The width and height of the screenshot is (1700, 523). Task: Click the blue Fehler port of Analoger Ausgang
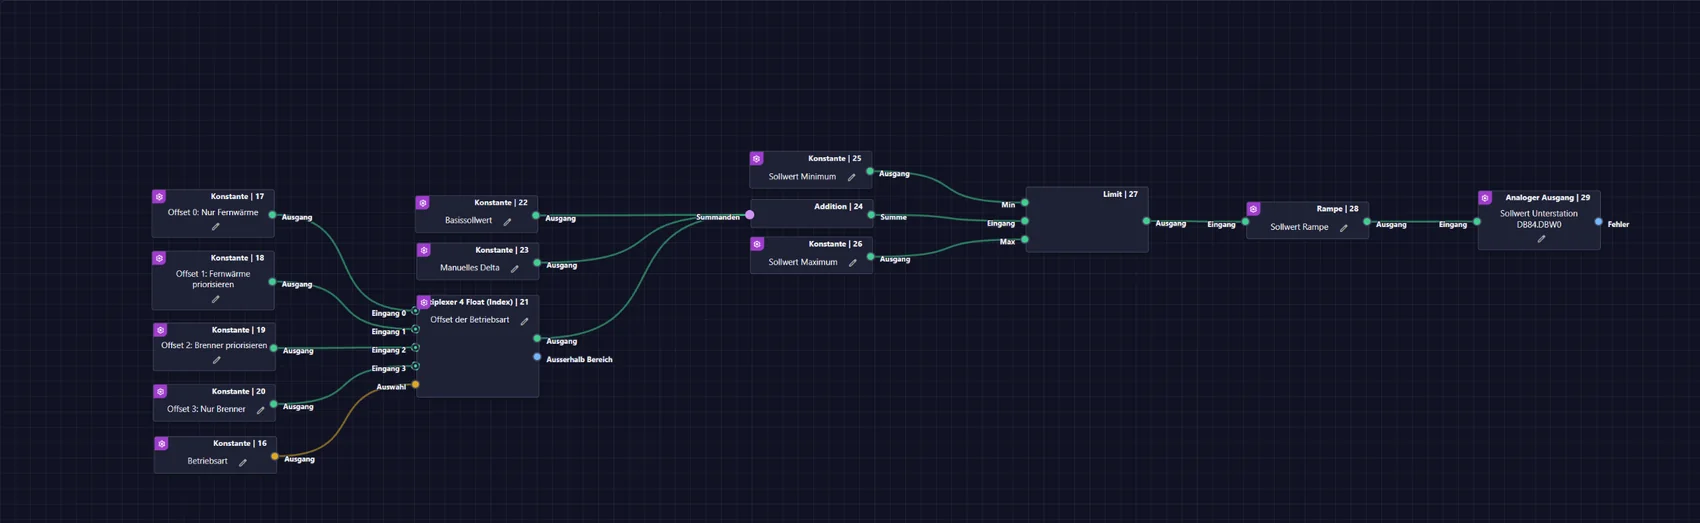(x=1599, y=222)
